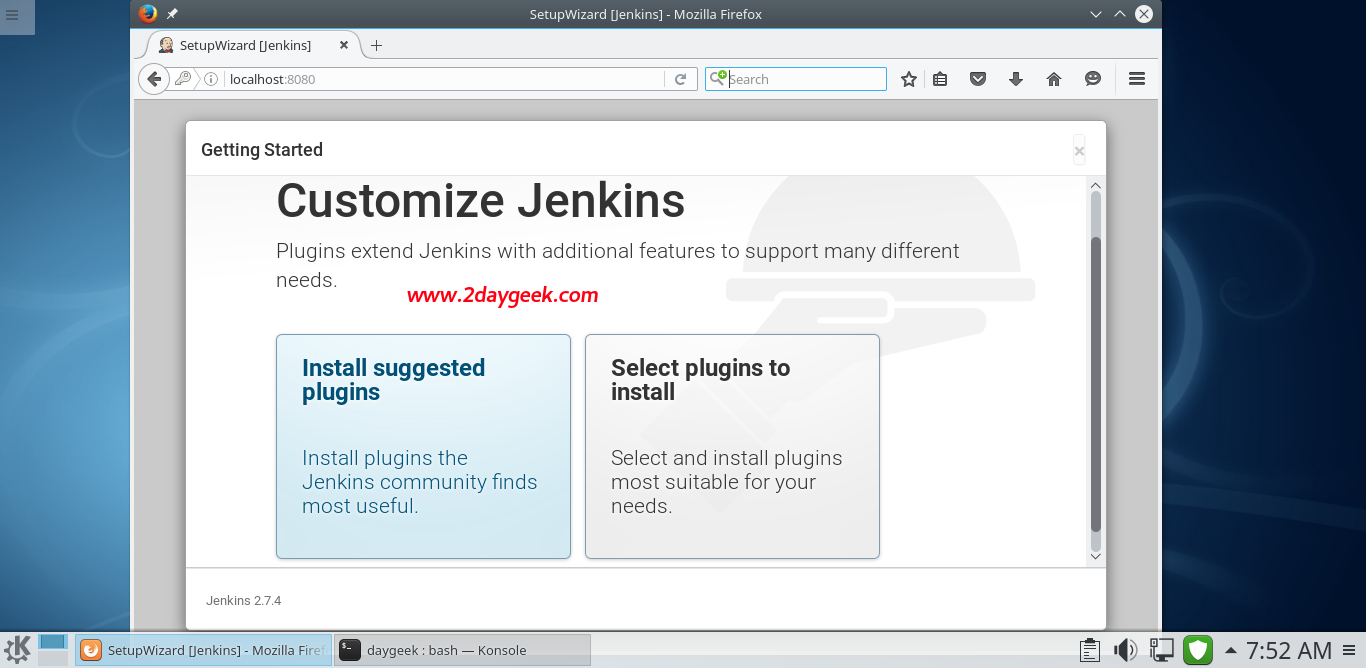Reload the page with the refresh icon

tap(680, 79)
